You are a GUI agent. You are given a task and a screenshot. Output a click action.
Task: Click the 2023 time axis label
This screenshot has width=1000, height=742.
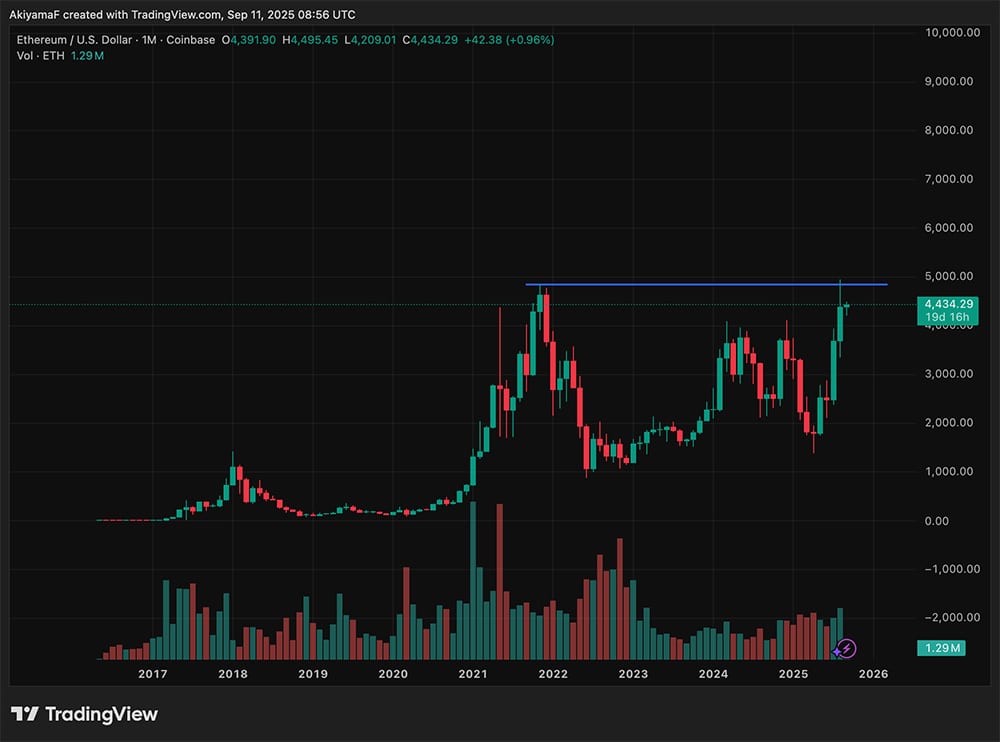(x=633, y=674)
